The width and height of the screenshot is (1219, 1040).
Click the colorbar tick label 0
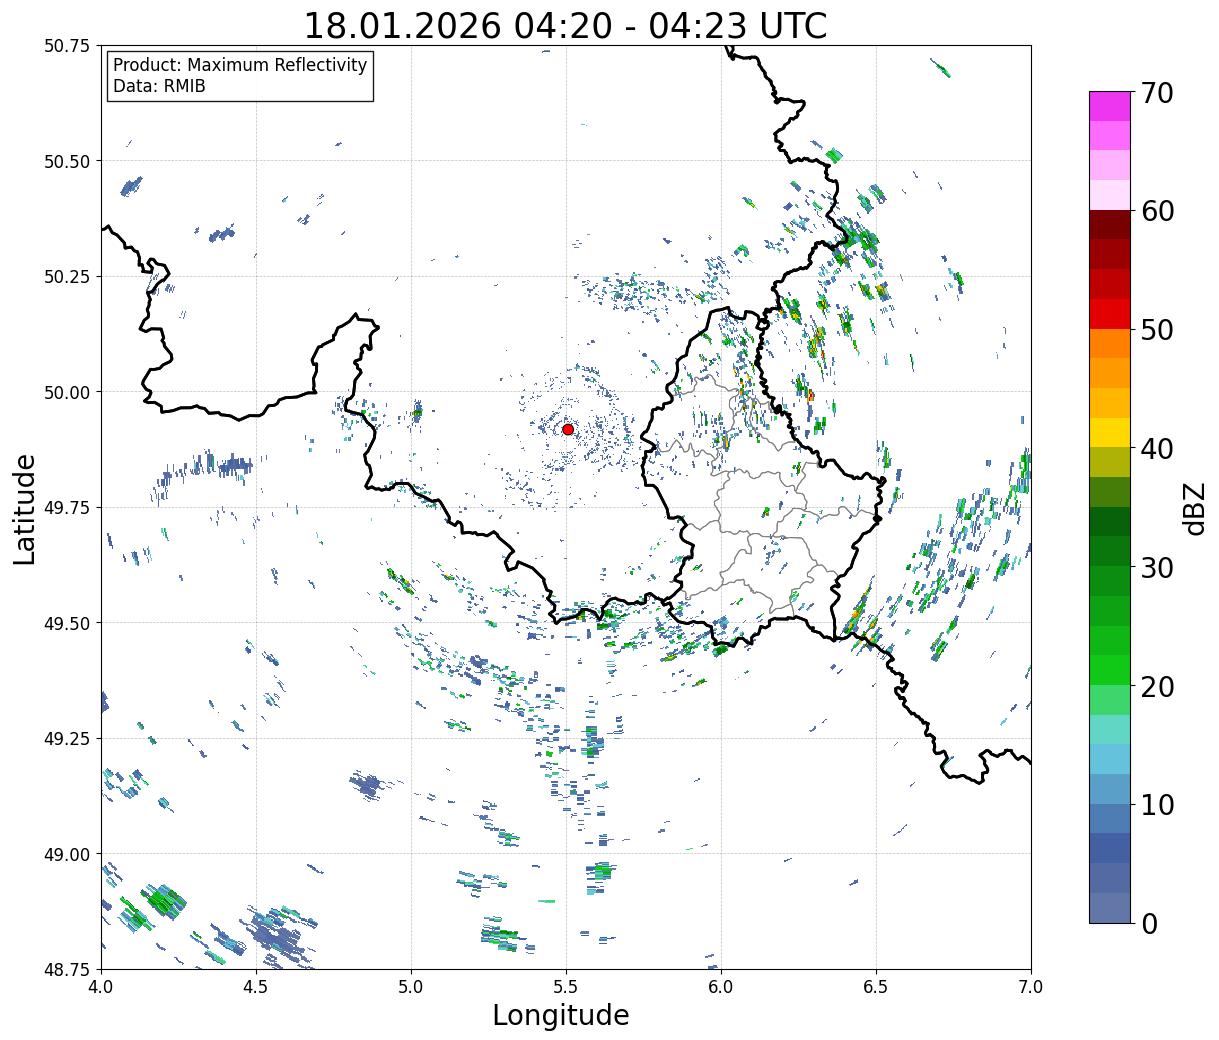1149,924
